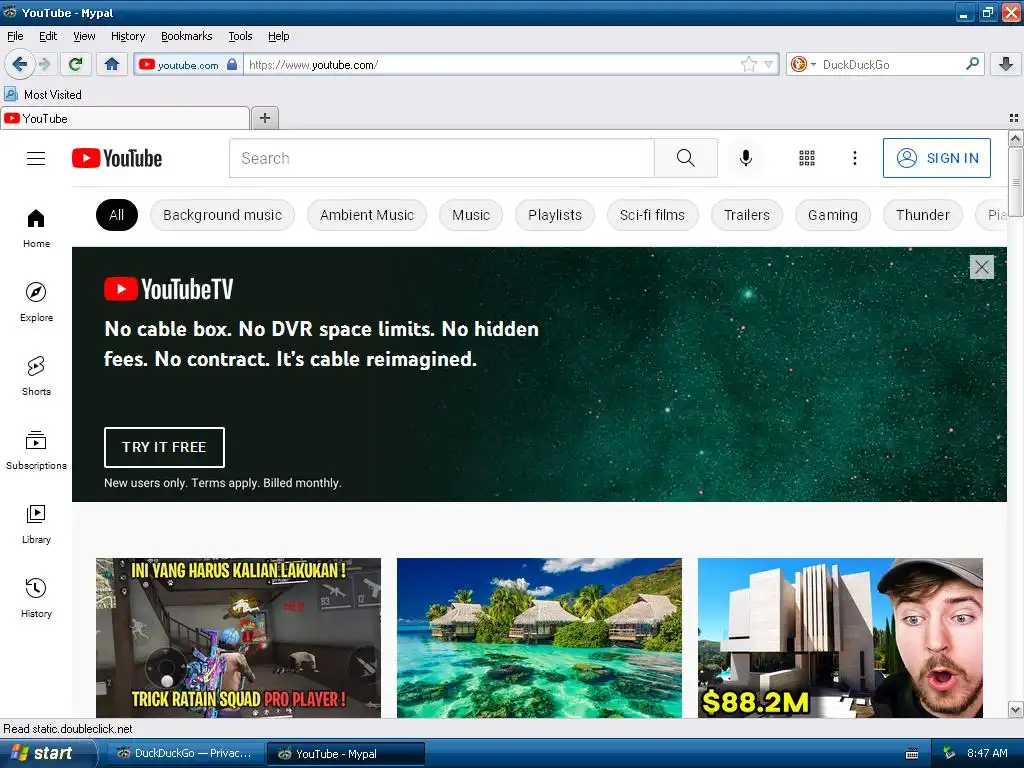Screen dimensions: 1024x768
Task: Go to the browser home page
Action: coord(112,64)
